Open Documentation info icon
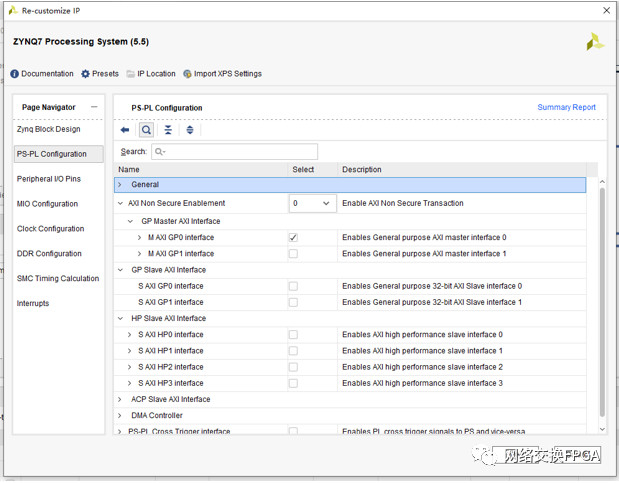Screen dimensions: 619x483 point(15,74)
